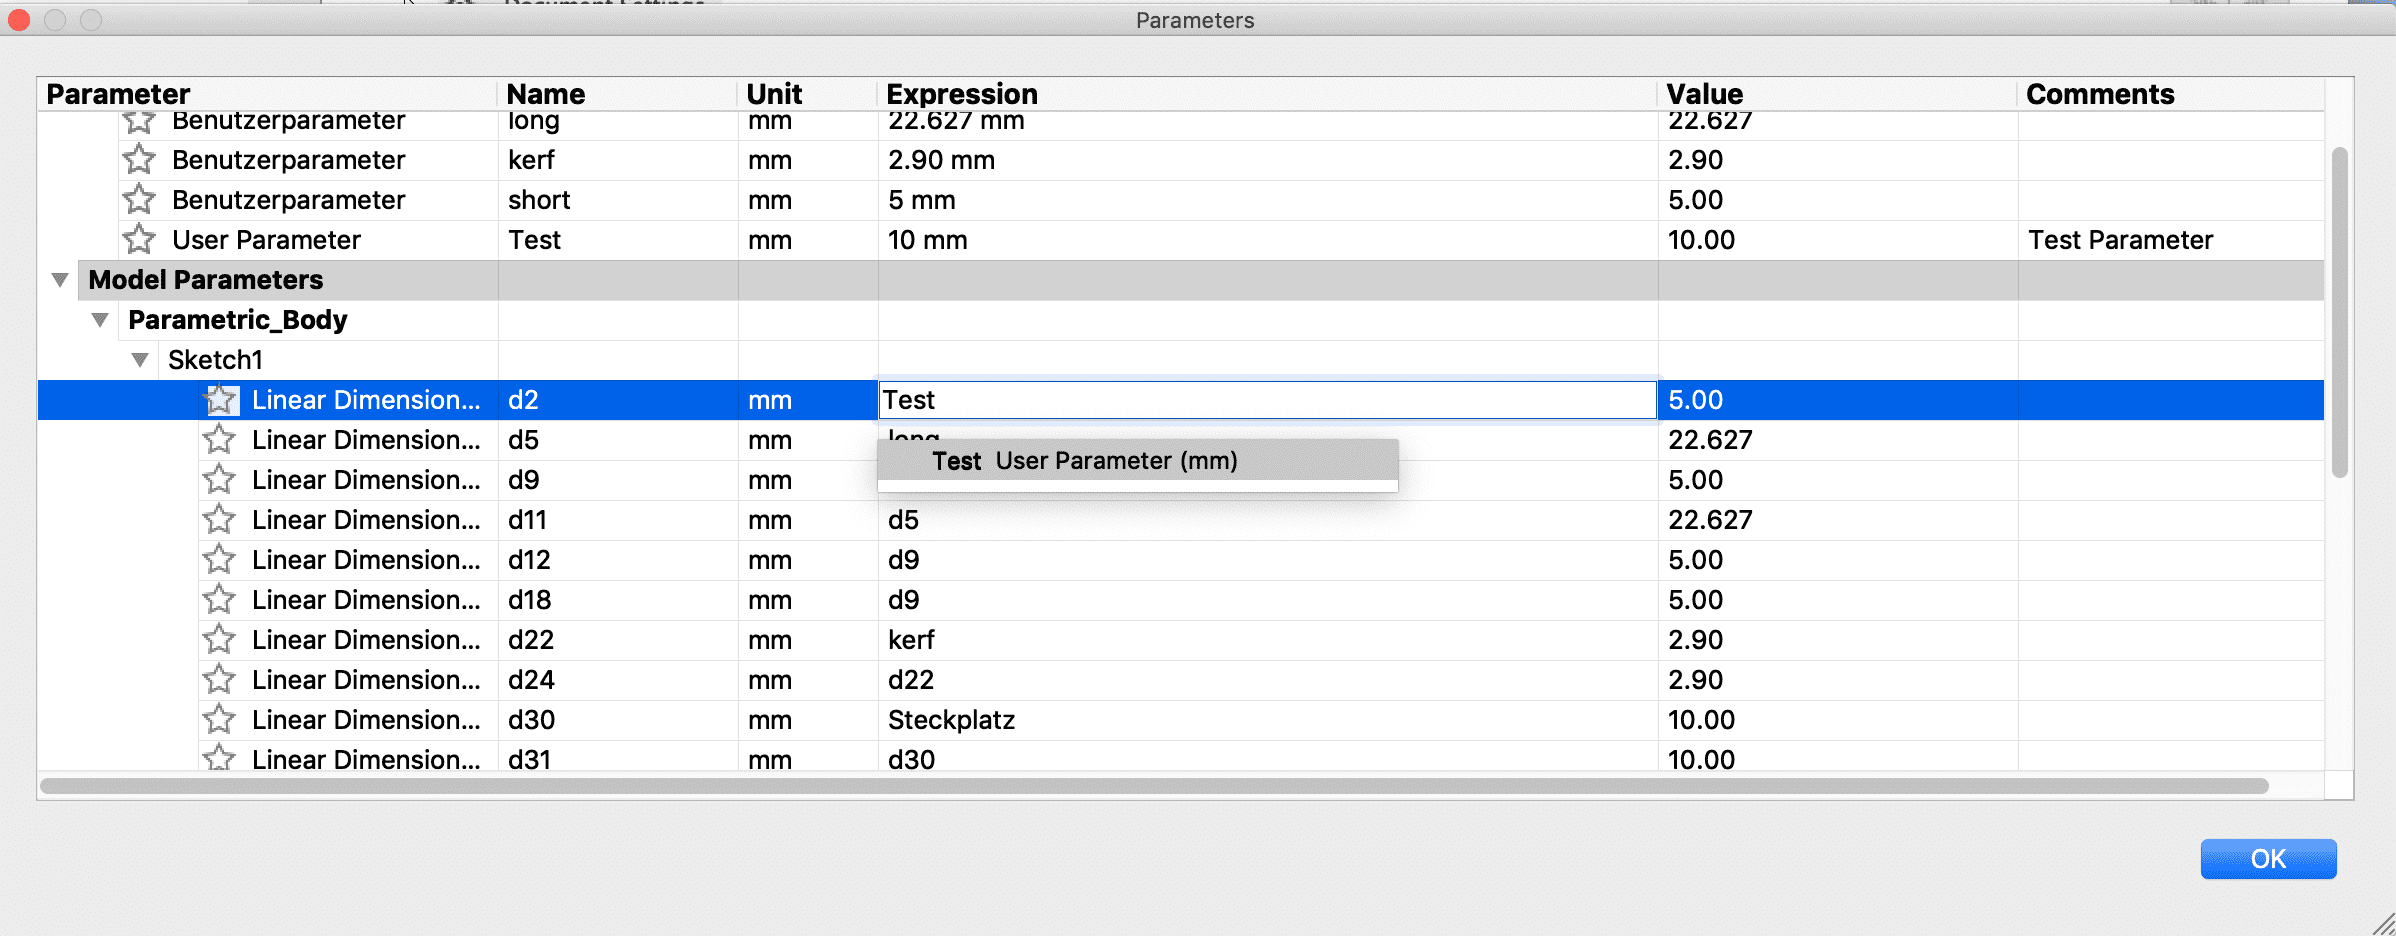Toggle favorite for dimension d12
The width and height of the screenshot is (2396, 936).
(x=219, y=560)
